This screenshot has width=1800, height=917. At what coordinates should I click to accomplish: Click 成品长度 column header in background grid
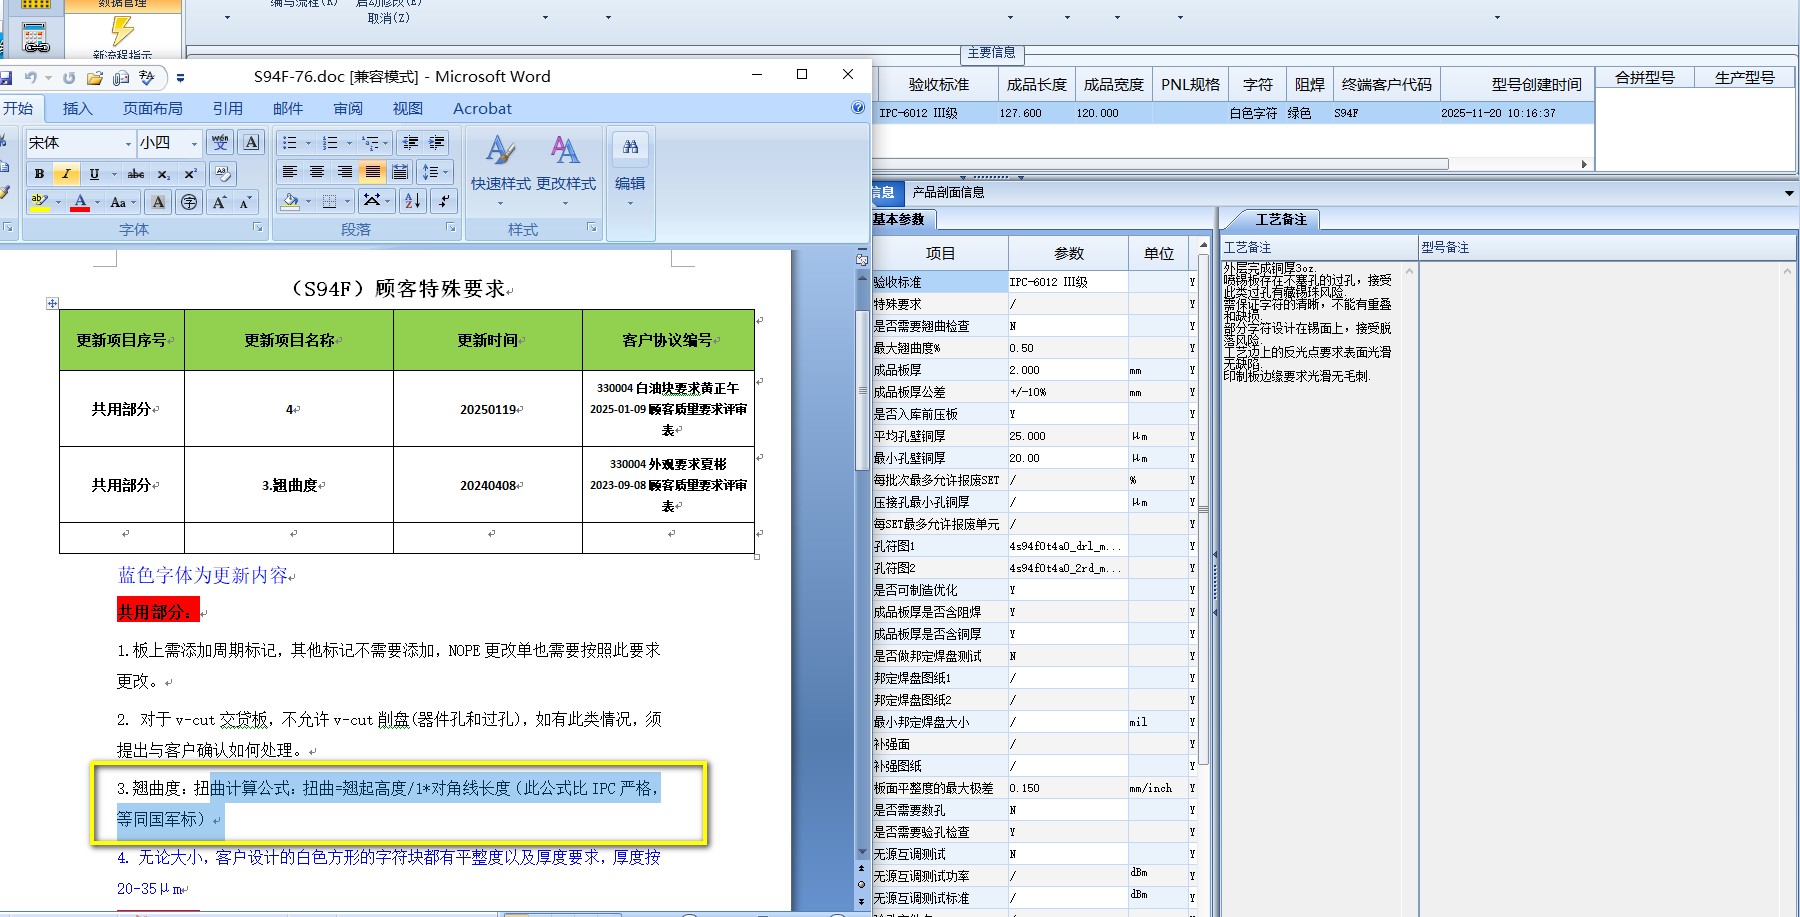click(x=1037, y=85)
